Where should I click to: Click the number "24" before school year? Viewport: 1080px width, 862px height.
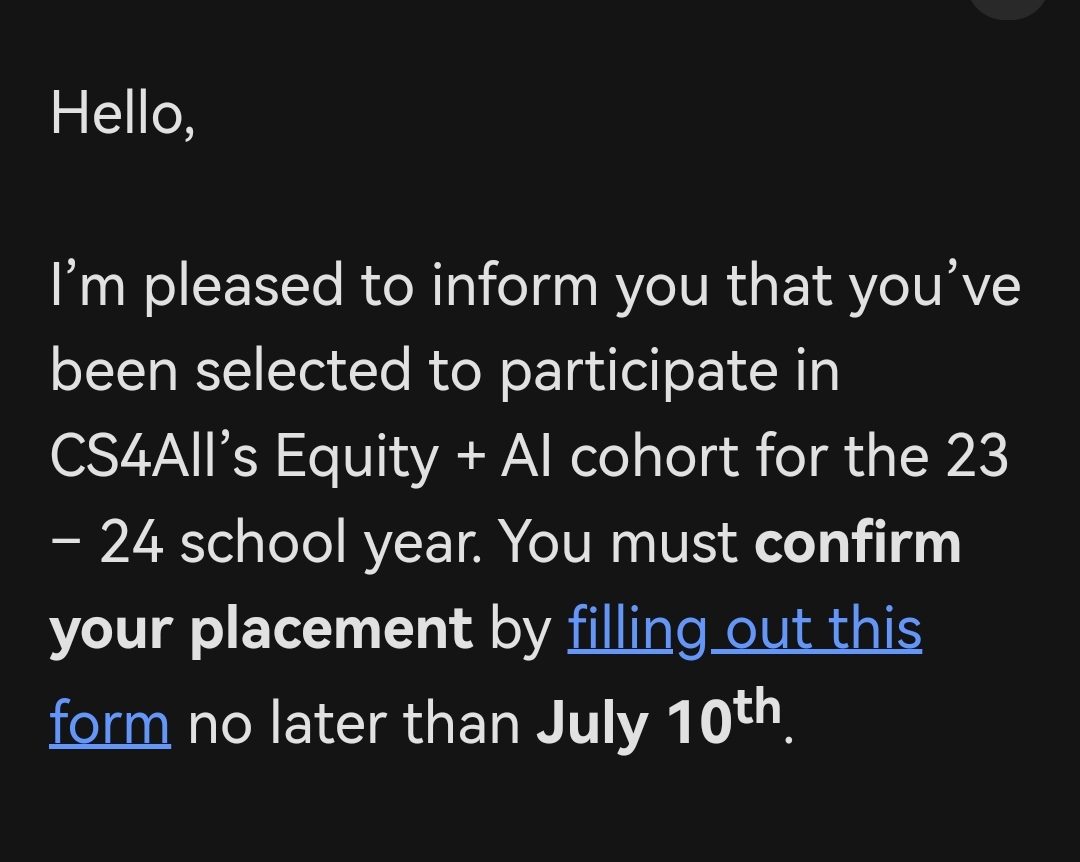133,543
